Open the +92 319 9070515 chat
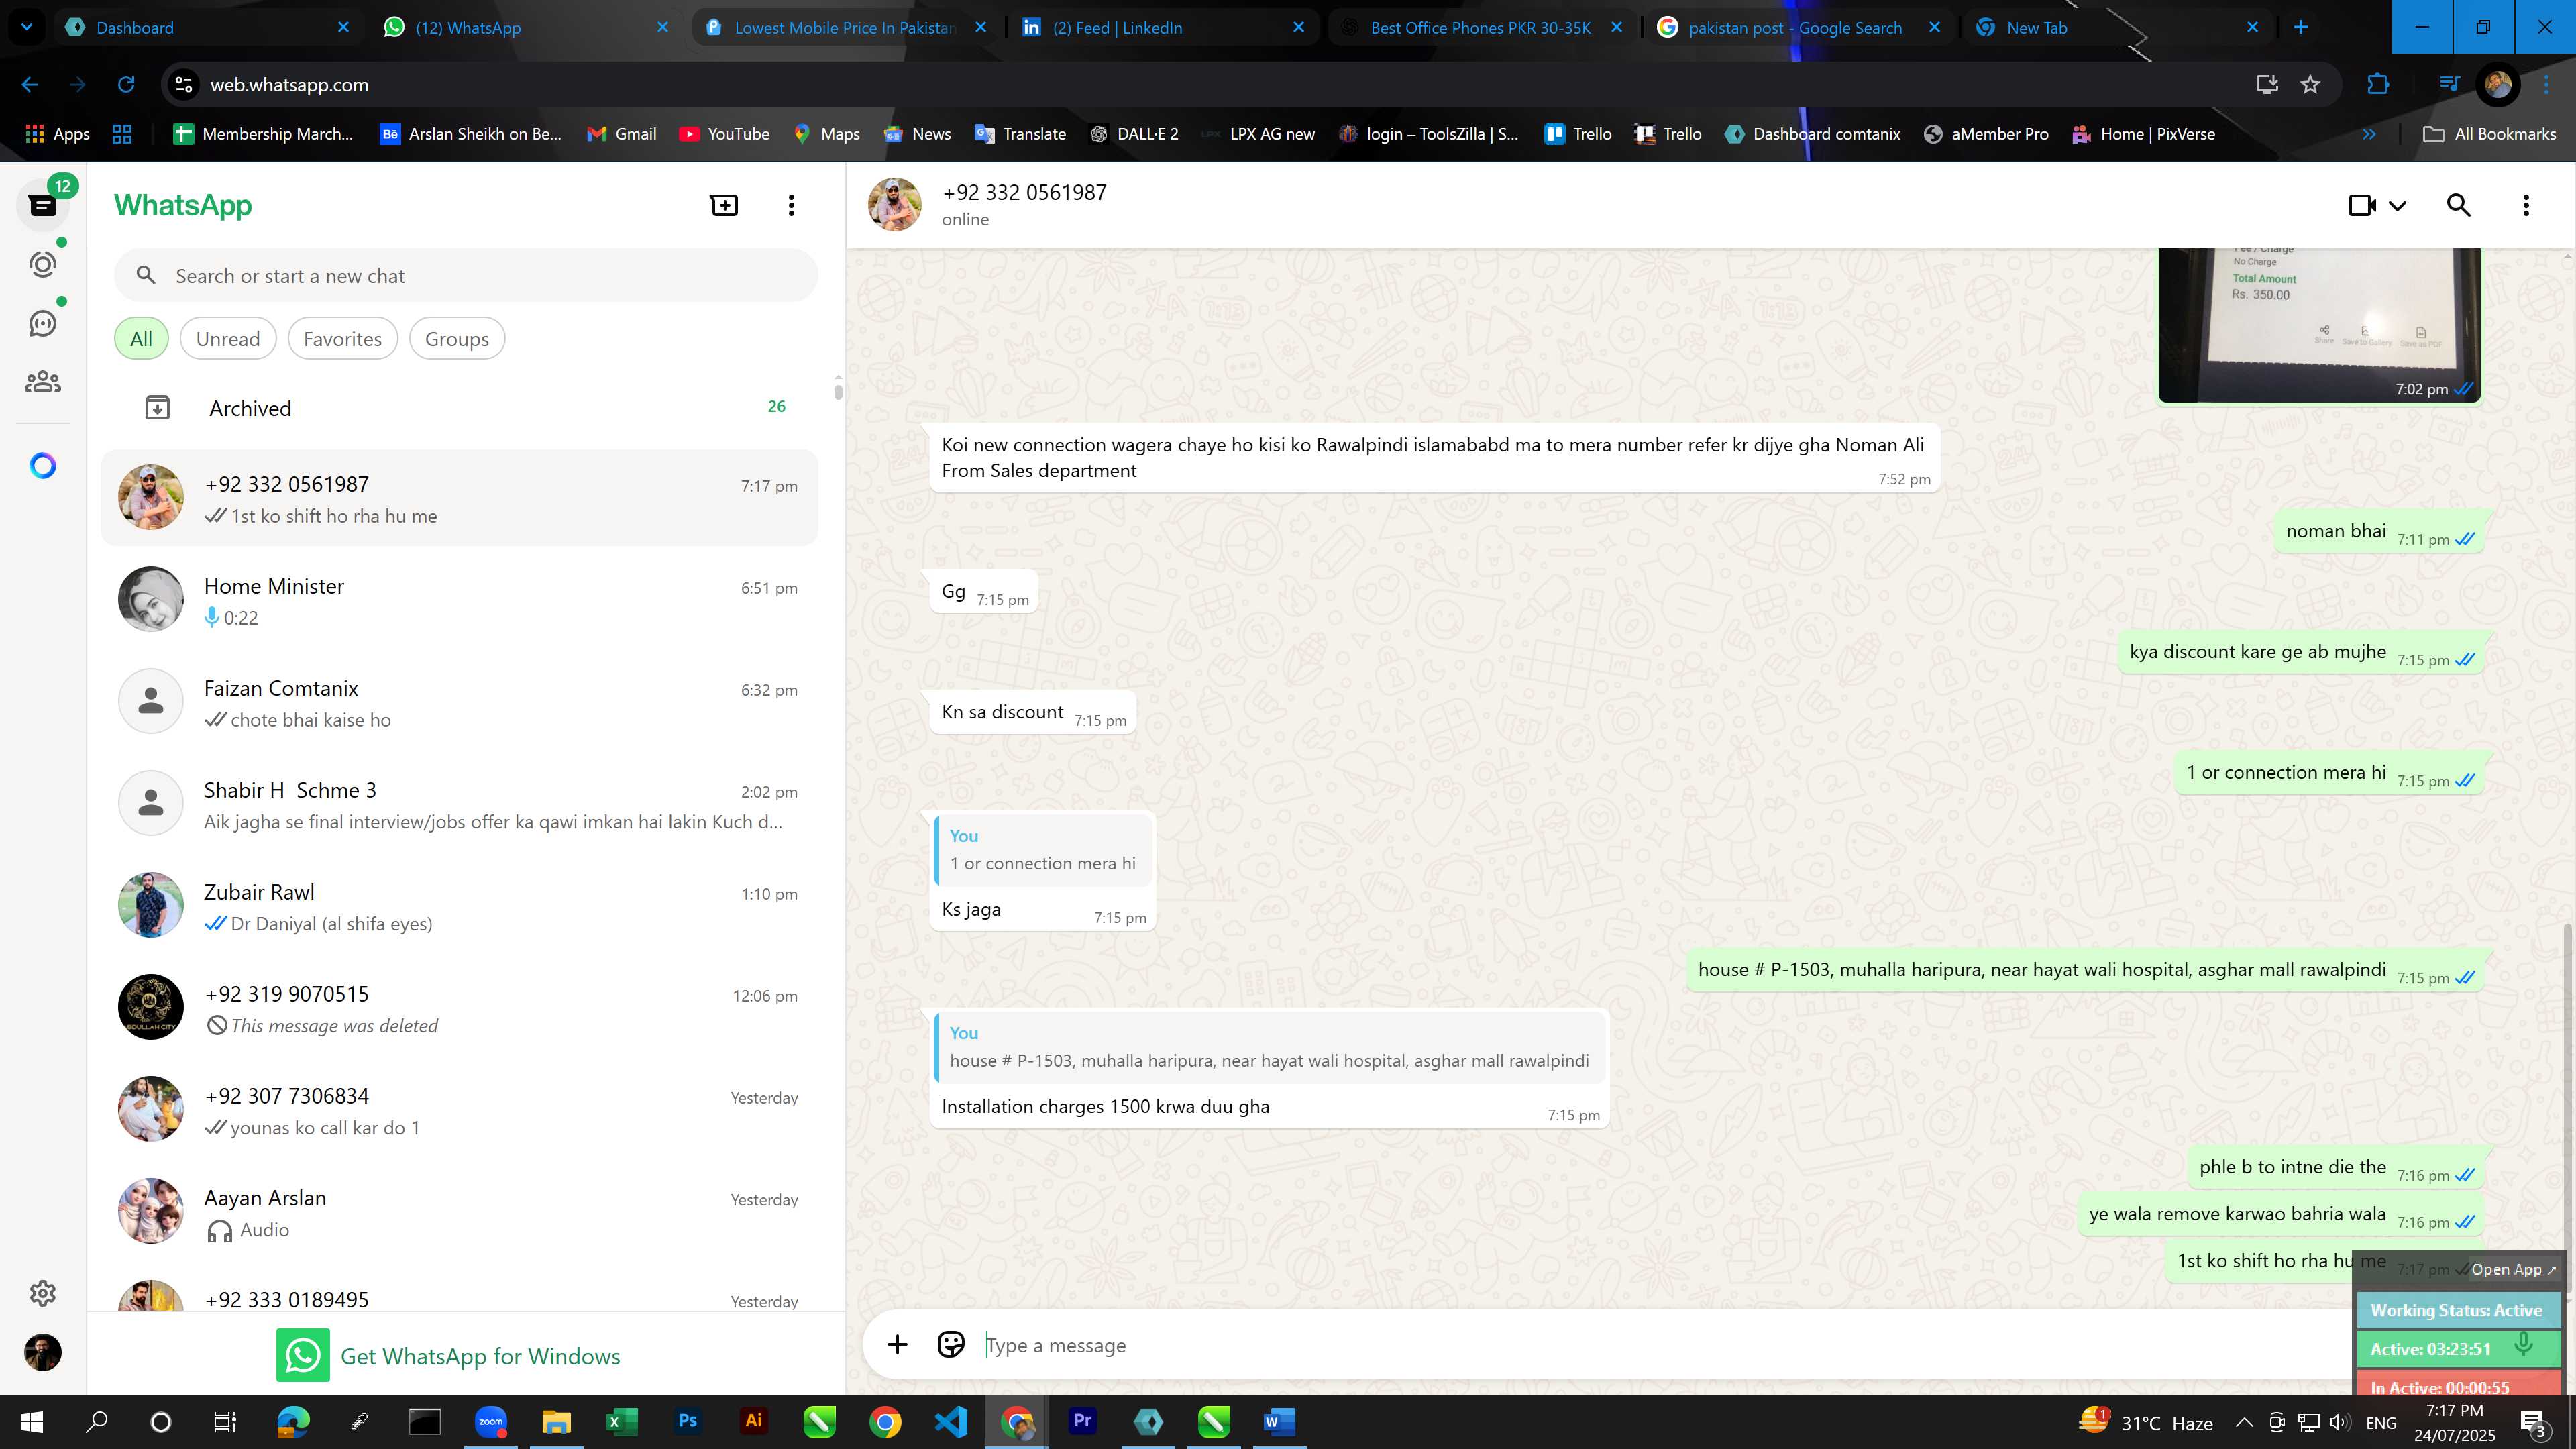Viewport: 2576px width, 1449px height. click(x=460, y=1008)
